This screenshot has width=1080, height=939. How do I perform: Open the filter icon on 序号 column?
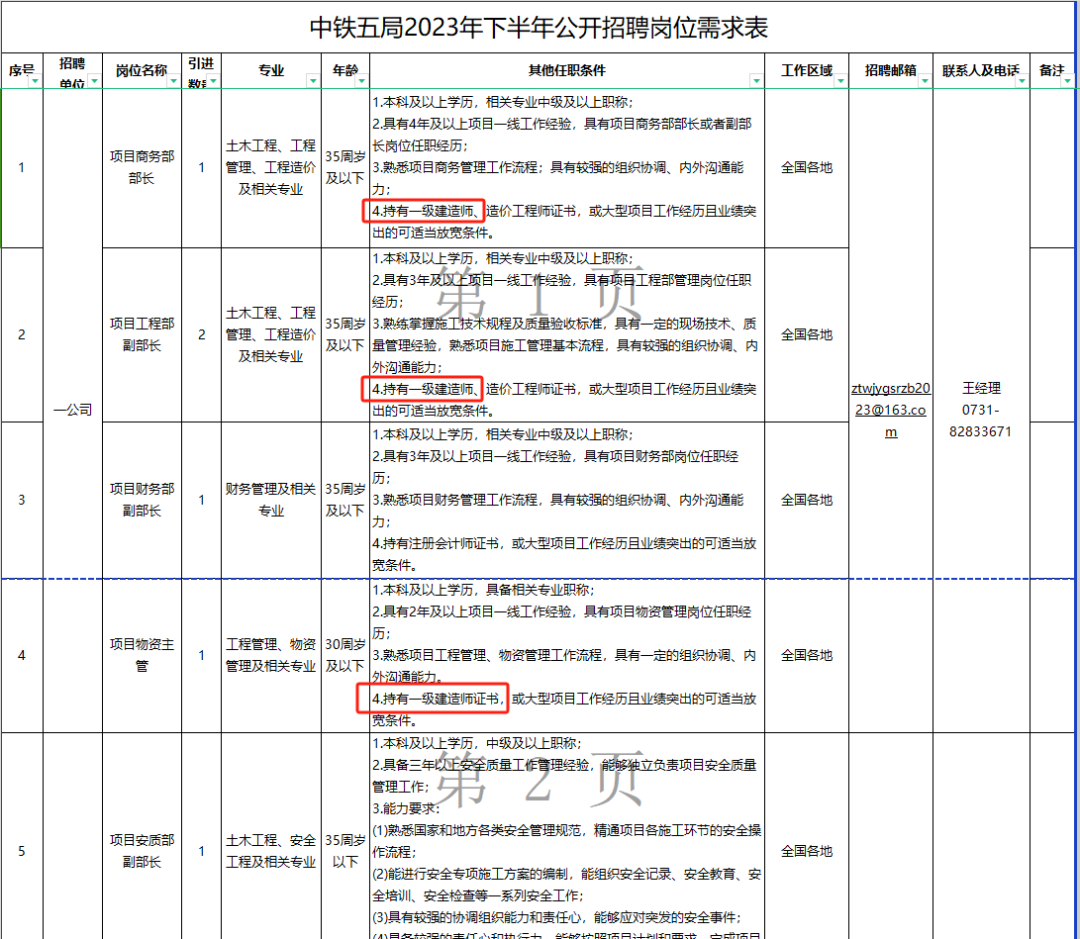pos(33,80)
